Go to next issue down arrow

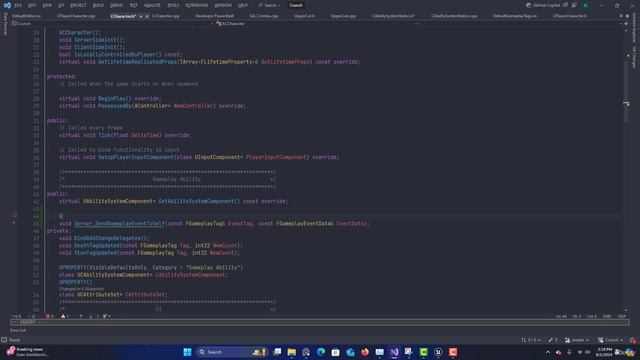click(90, 316)
